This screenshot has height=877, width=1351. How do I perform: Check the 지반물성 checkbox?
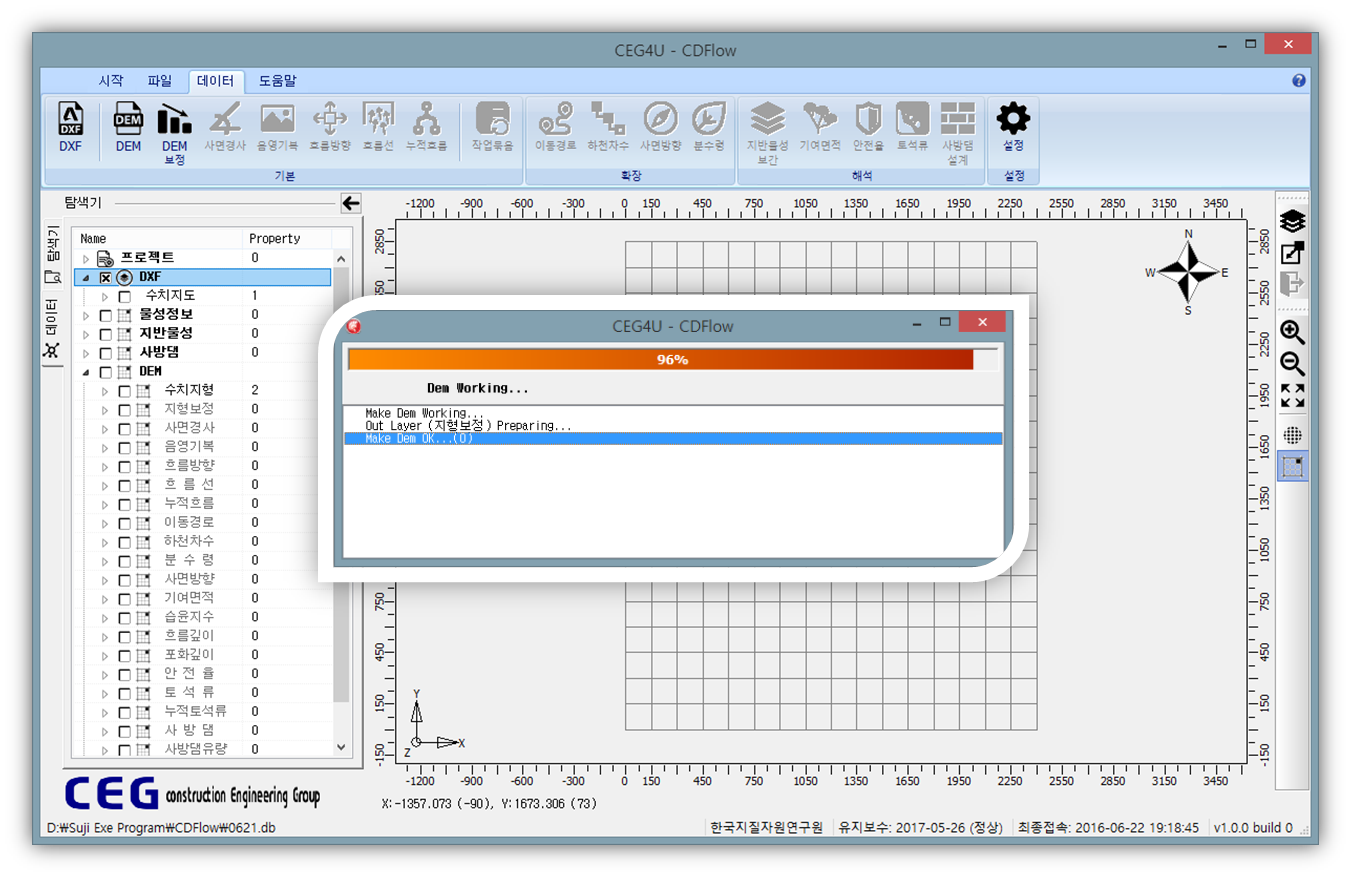[106, 333]
